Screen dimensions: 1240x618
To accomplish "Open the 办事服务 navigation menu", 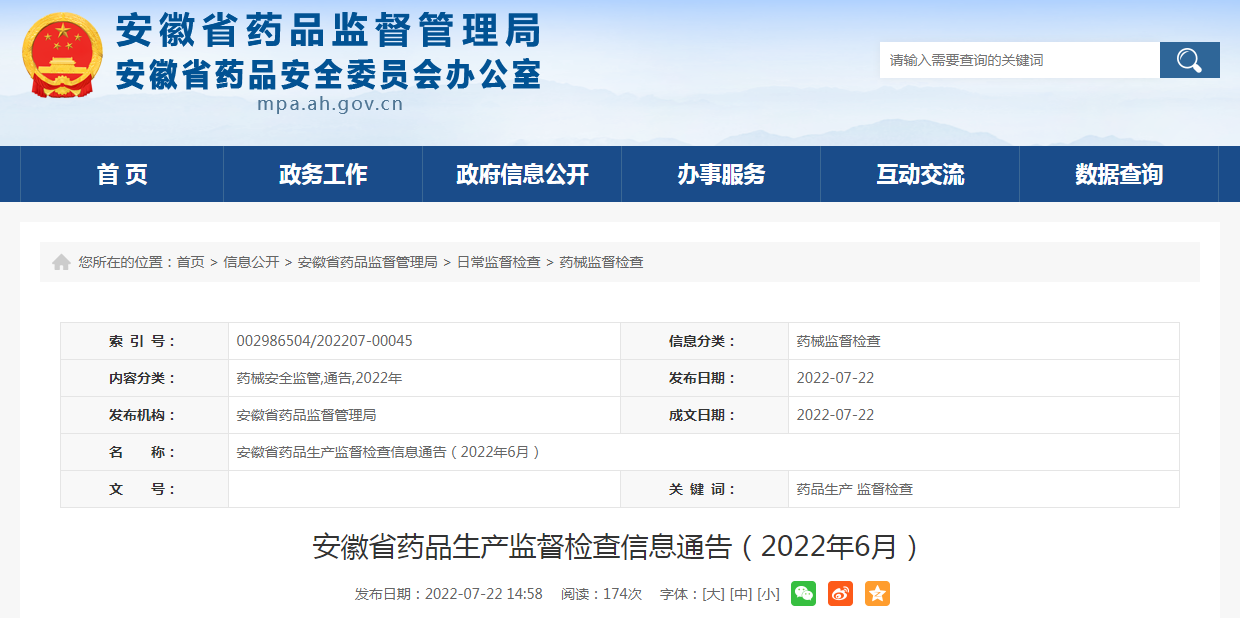I will 721,174.
